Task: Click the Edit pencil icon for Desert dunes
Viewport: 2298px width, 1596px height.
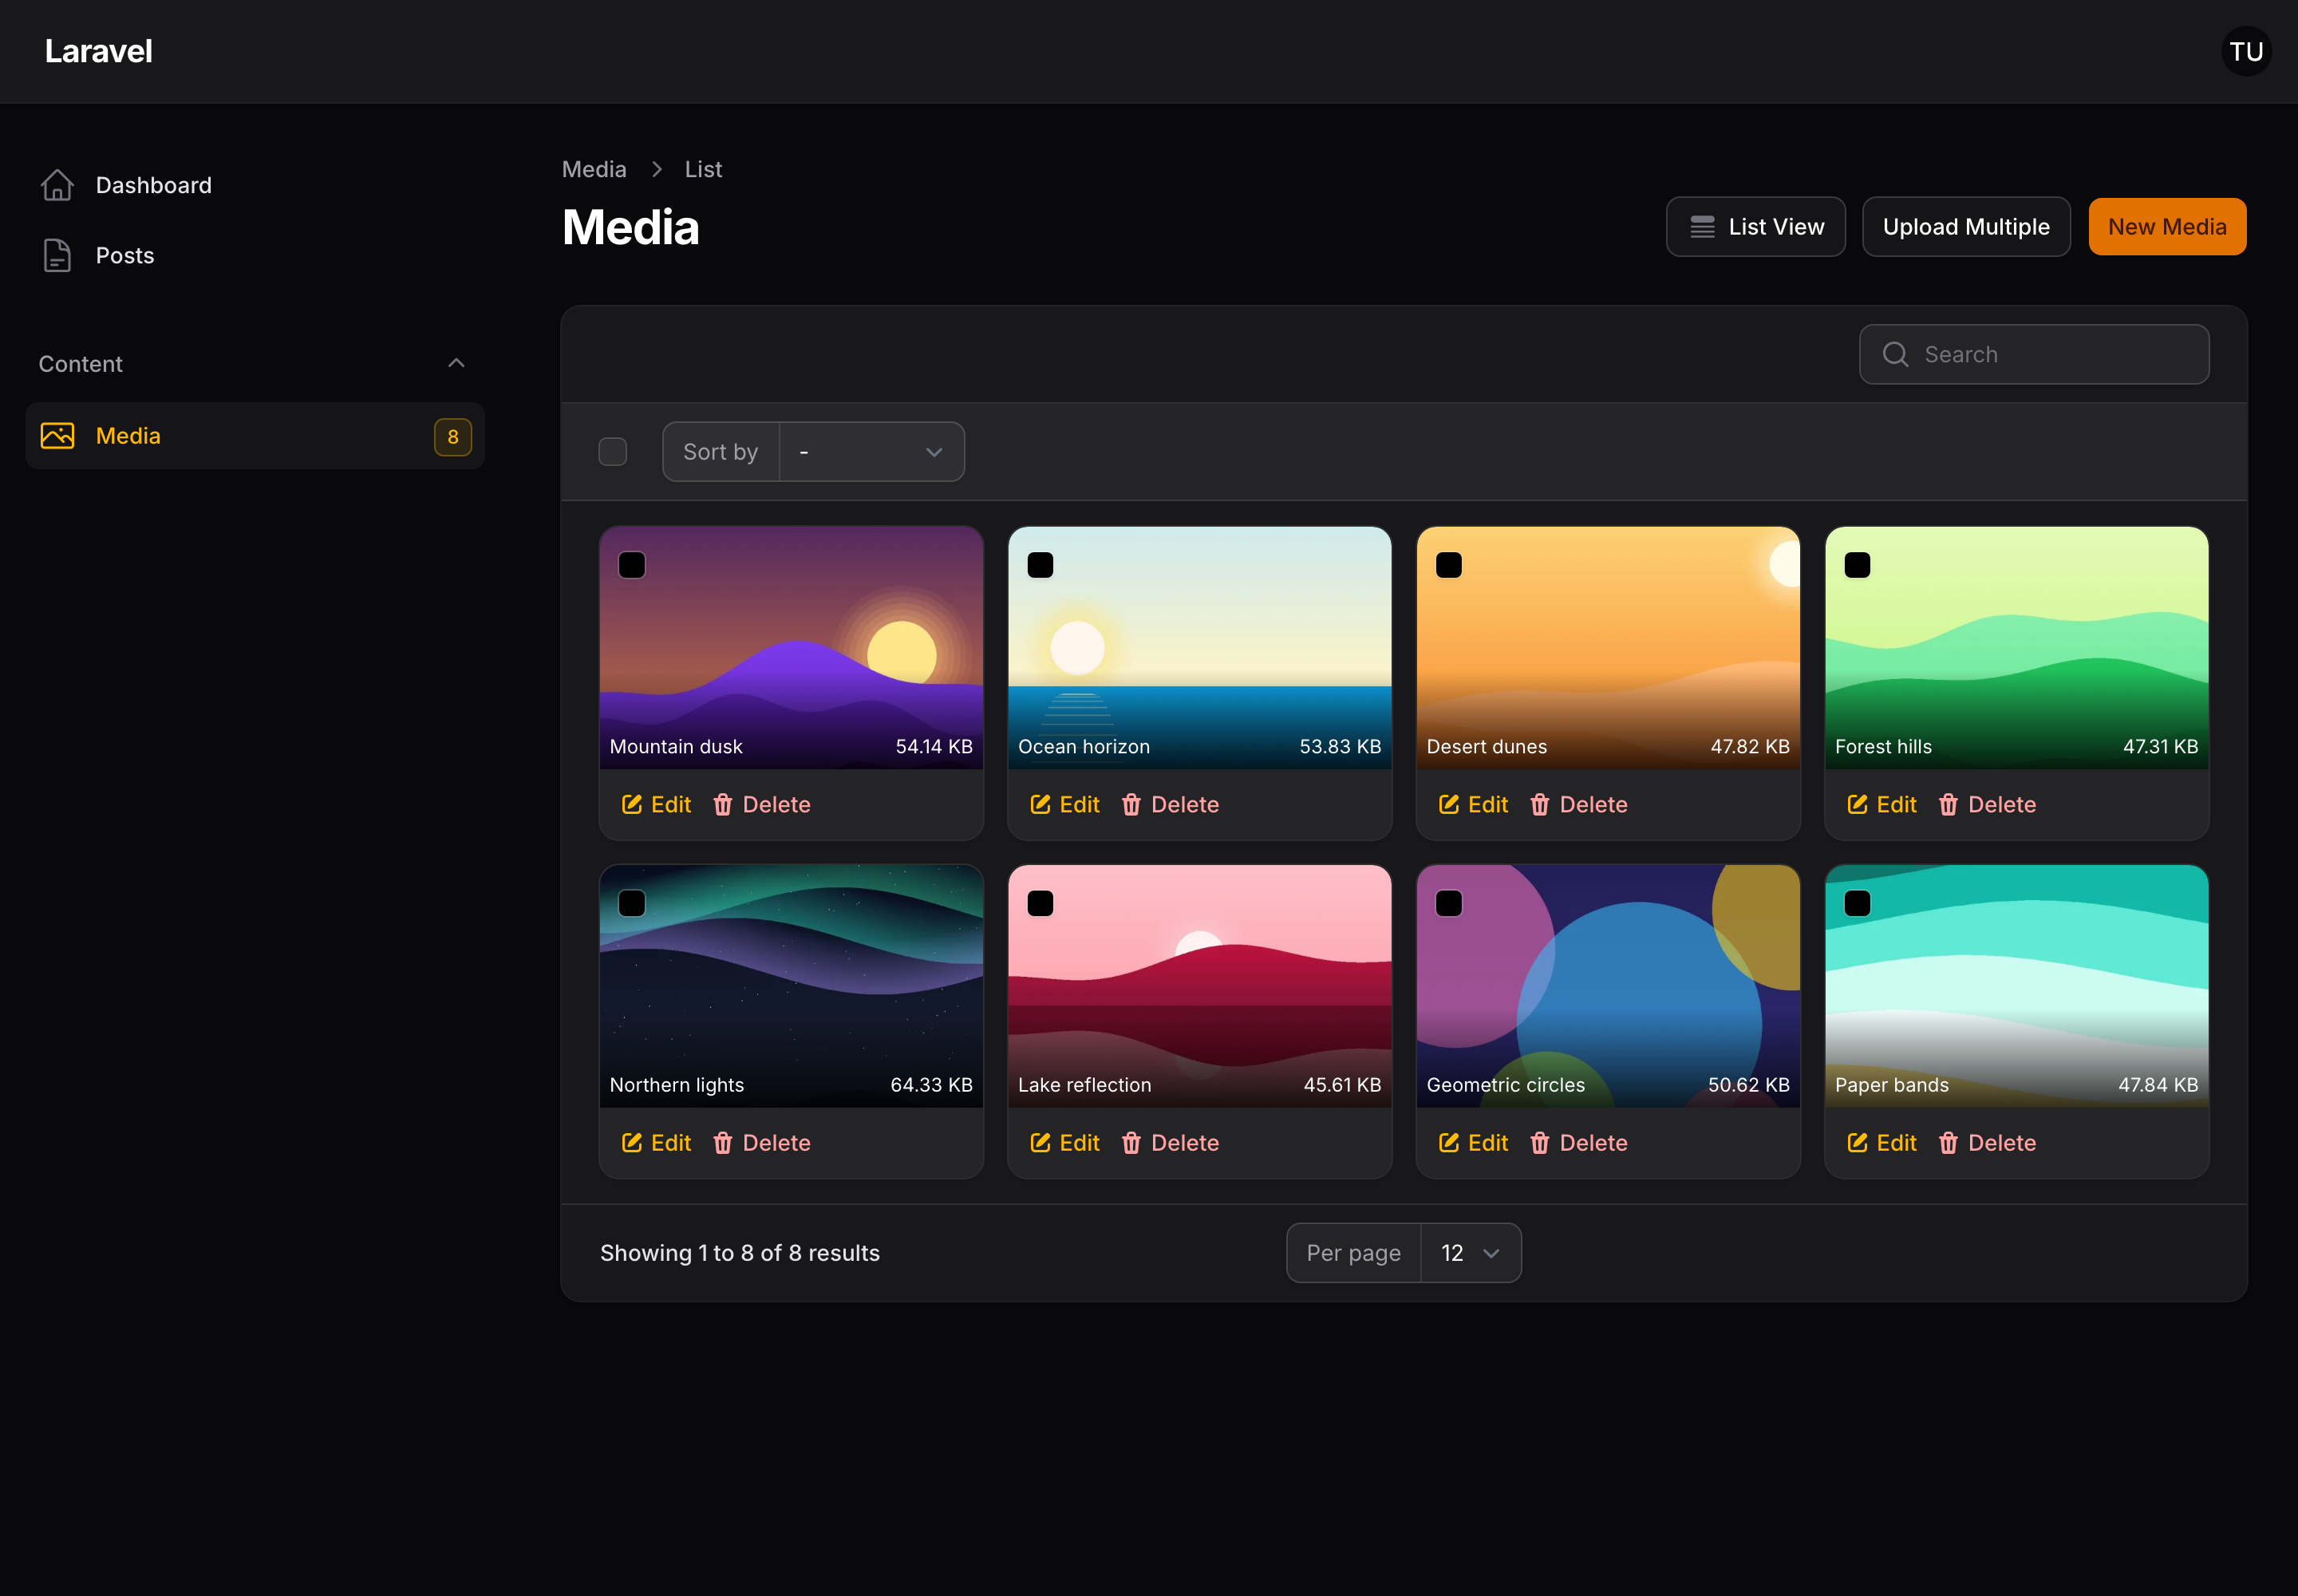Action: point(1449,804)
